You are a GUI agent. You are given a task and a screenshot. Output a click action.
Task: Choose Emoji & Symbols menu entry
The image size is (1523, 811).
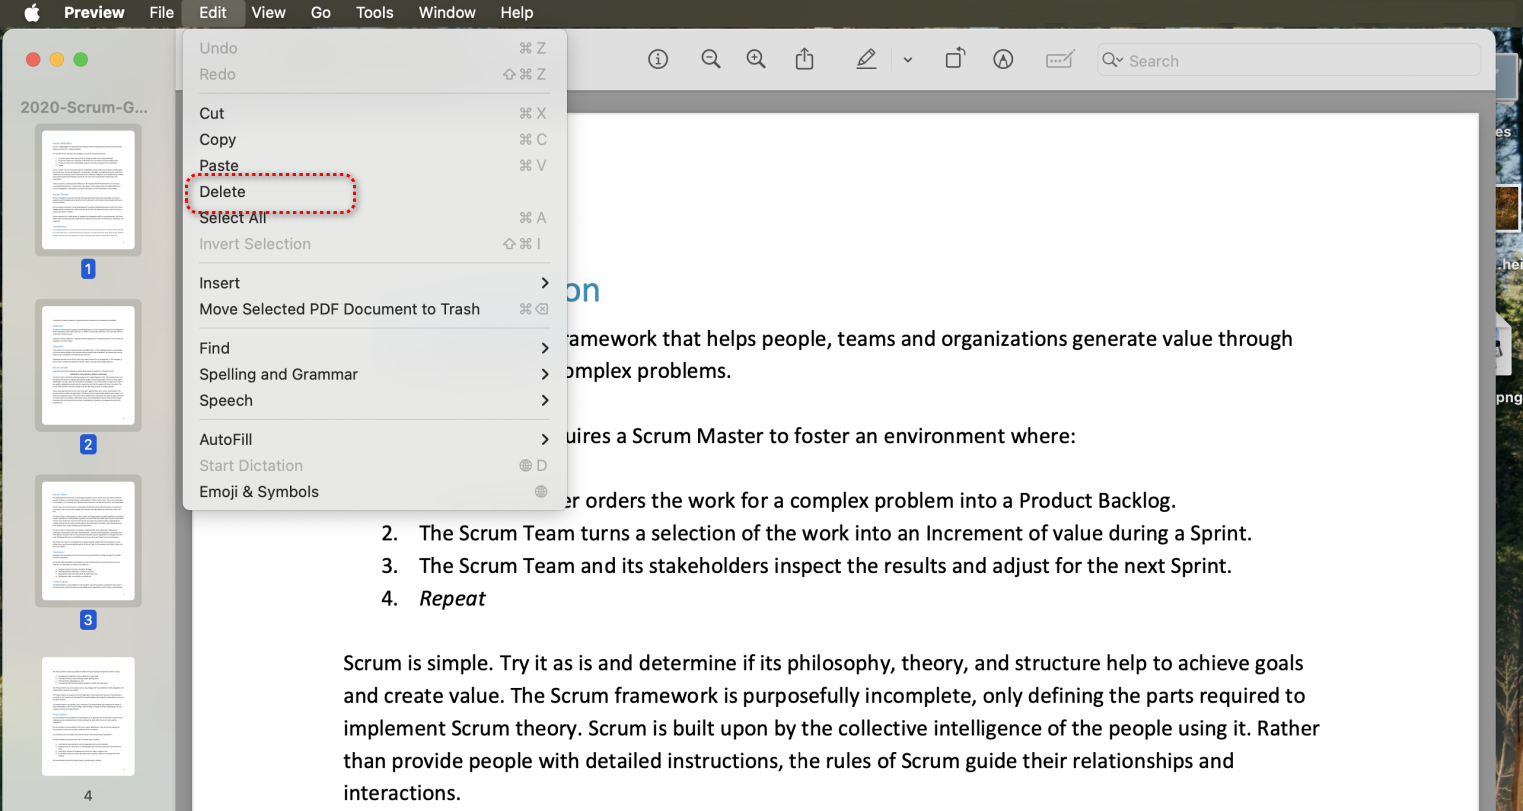pos(259,492)
